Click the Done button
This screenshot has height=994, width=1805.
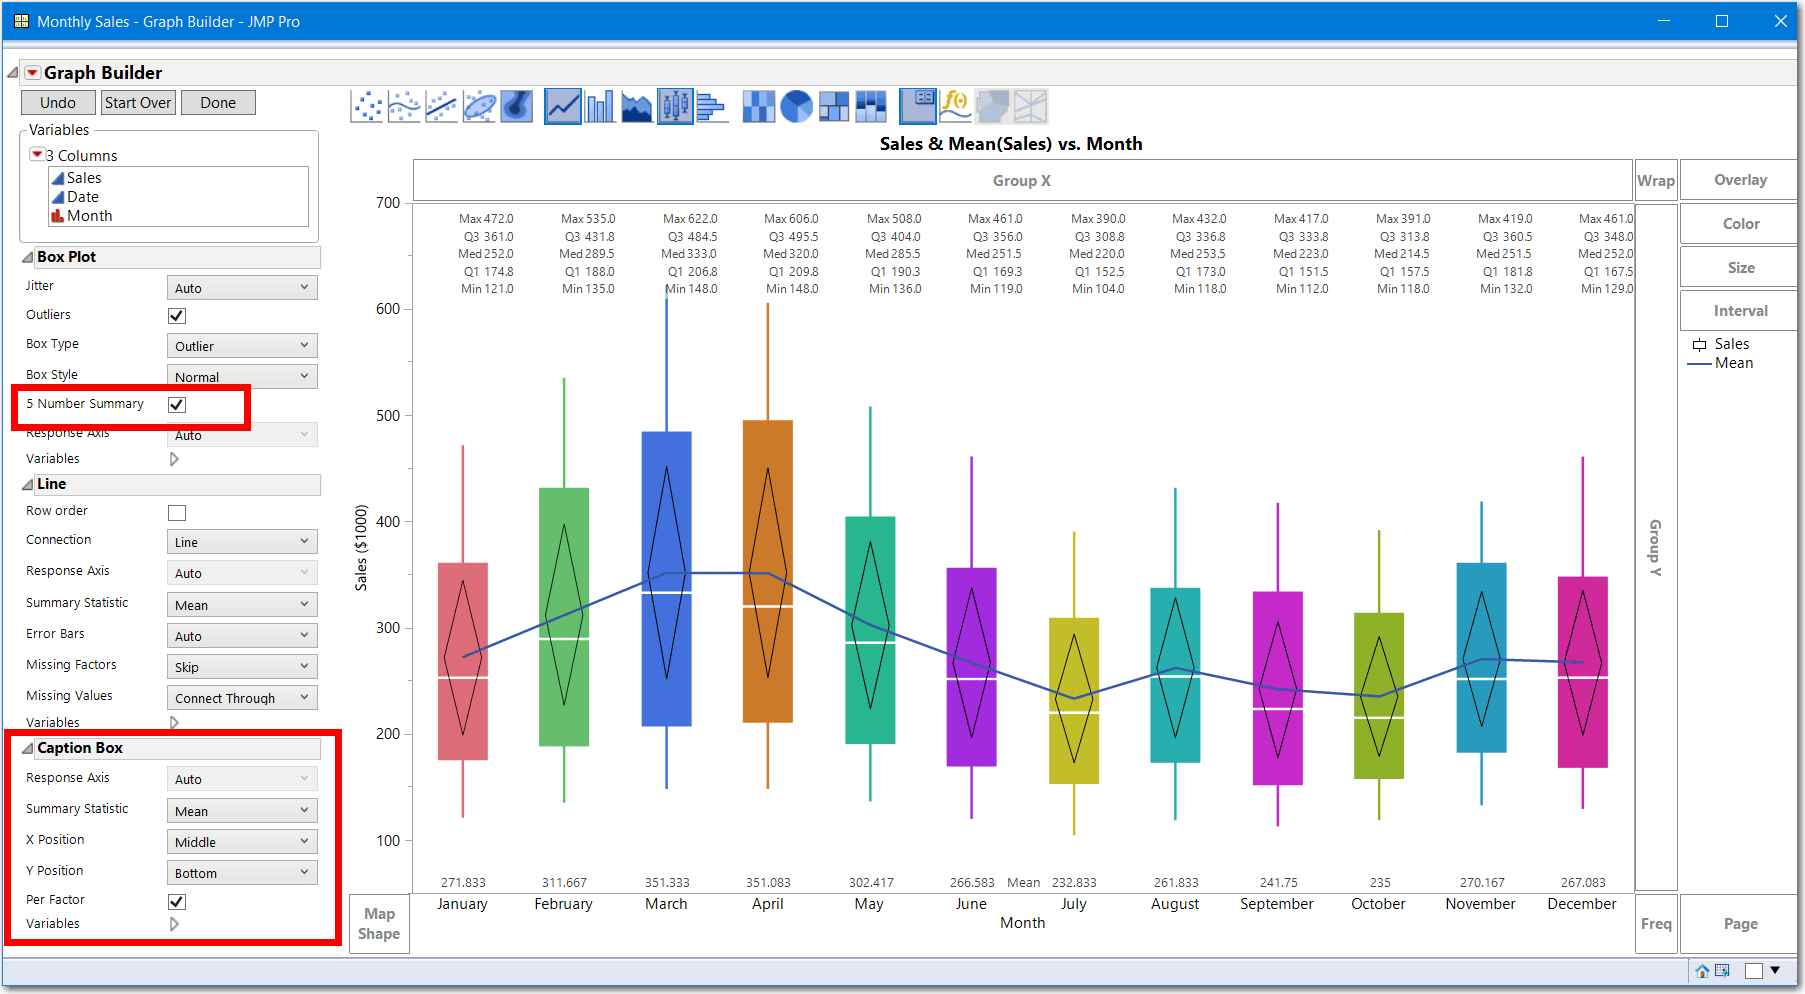tap(218, 103)
